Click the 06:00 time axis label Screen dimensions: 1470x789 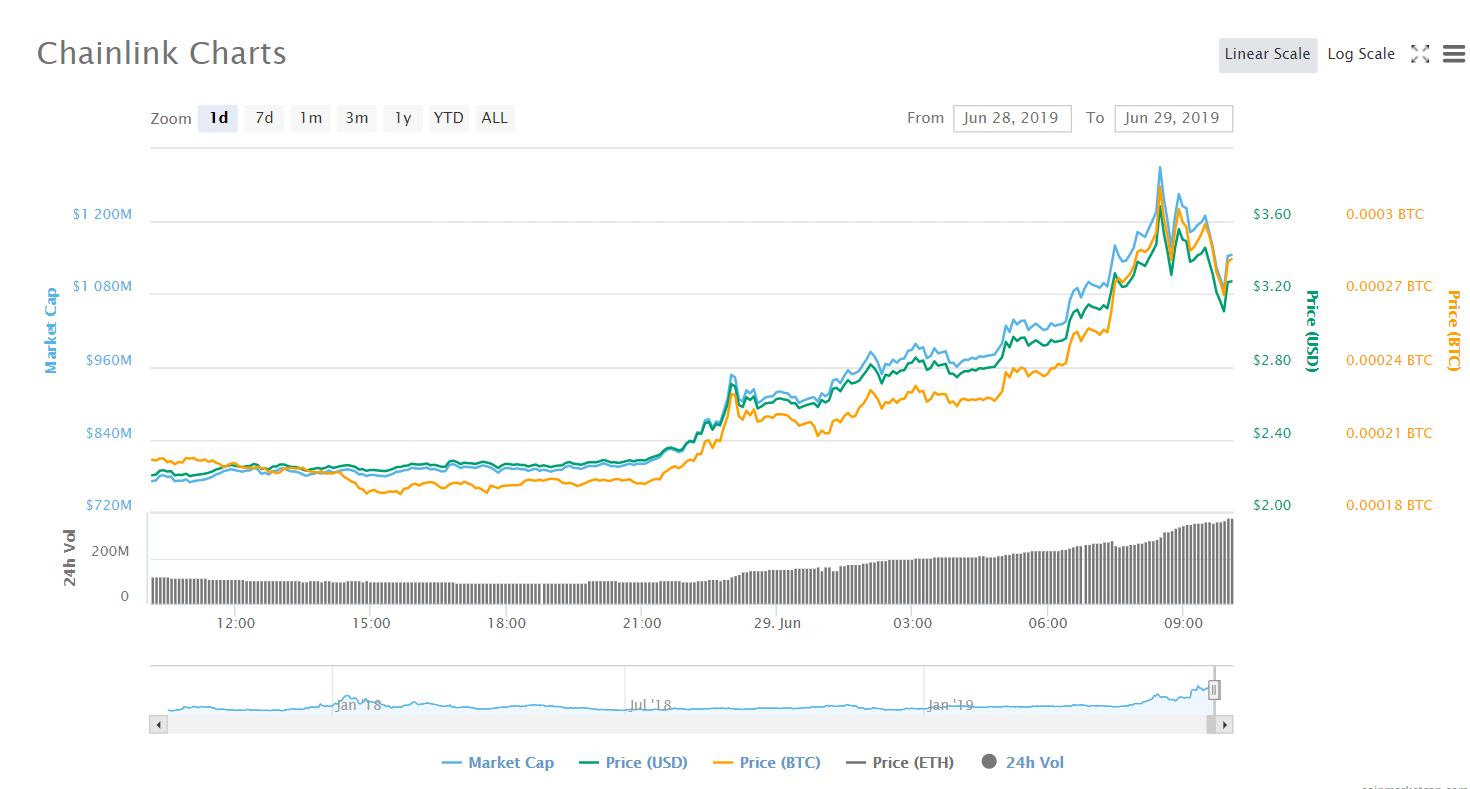coord(1047,623)
